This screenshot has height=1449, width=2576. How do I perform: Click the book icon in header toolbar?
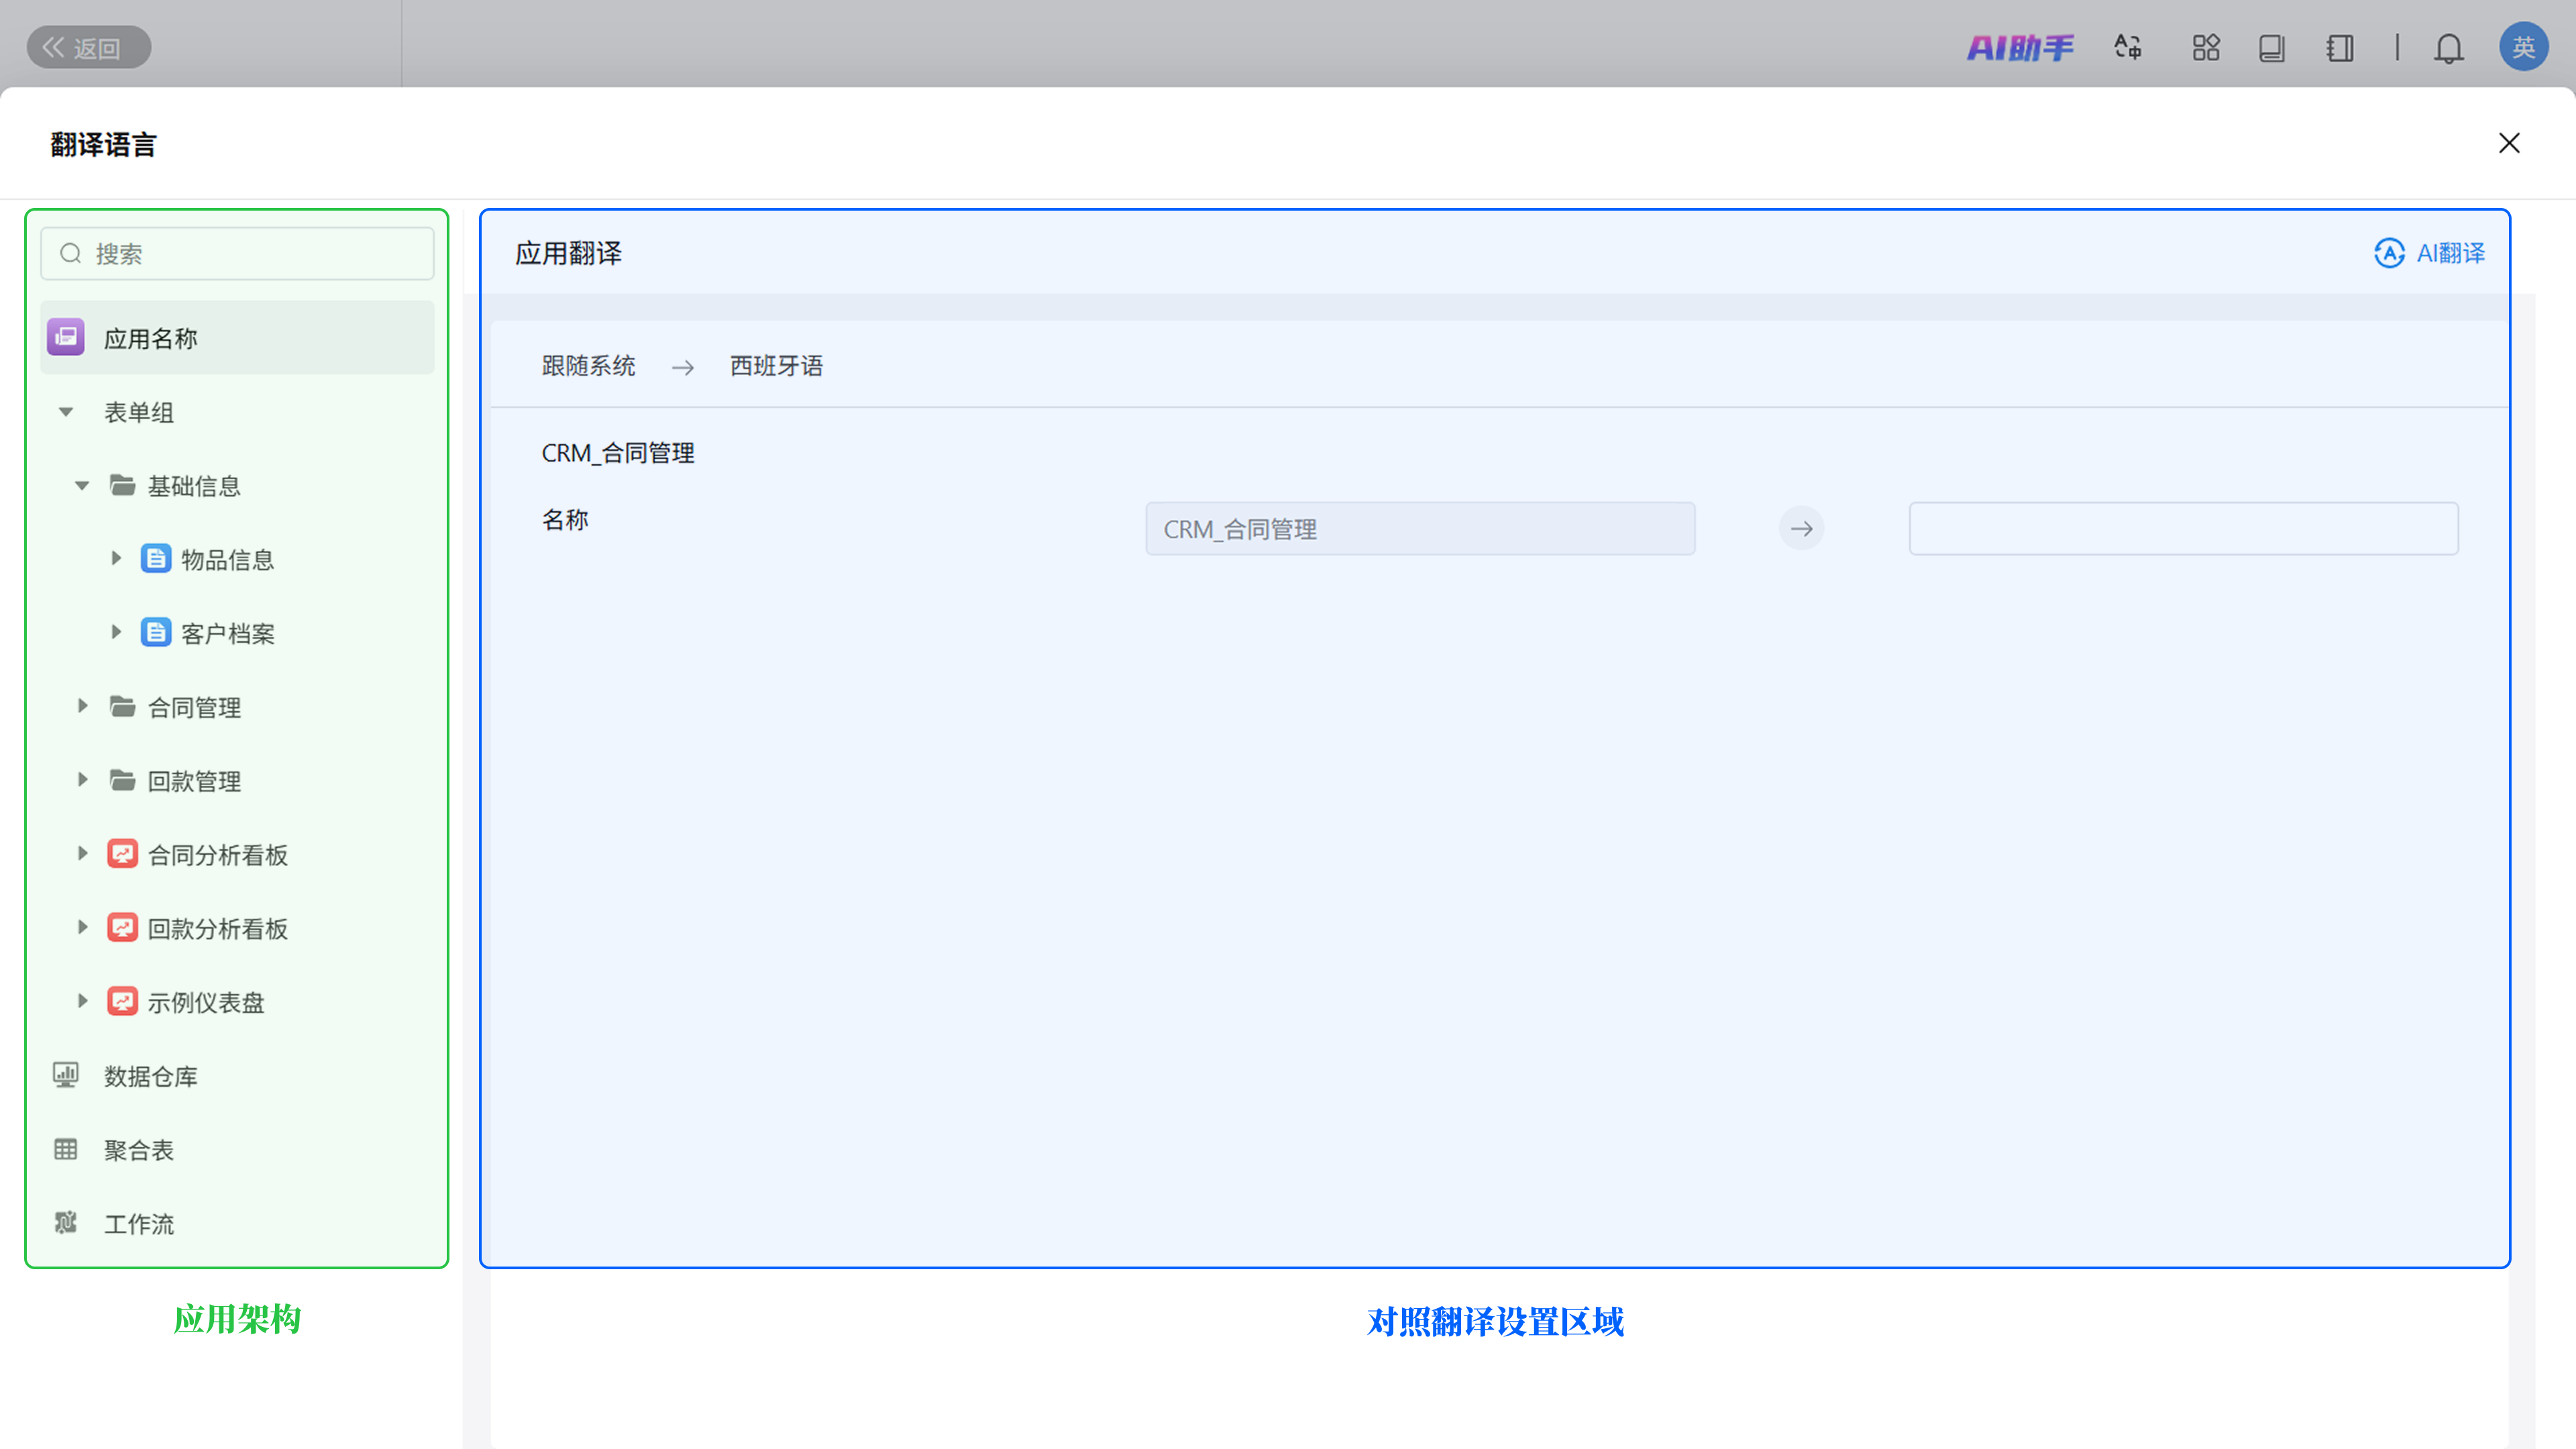(x=2271, y=47)
